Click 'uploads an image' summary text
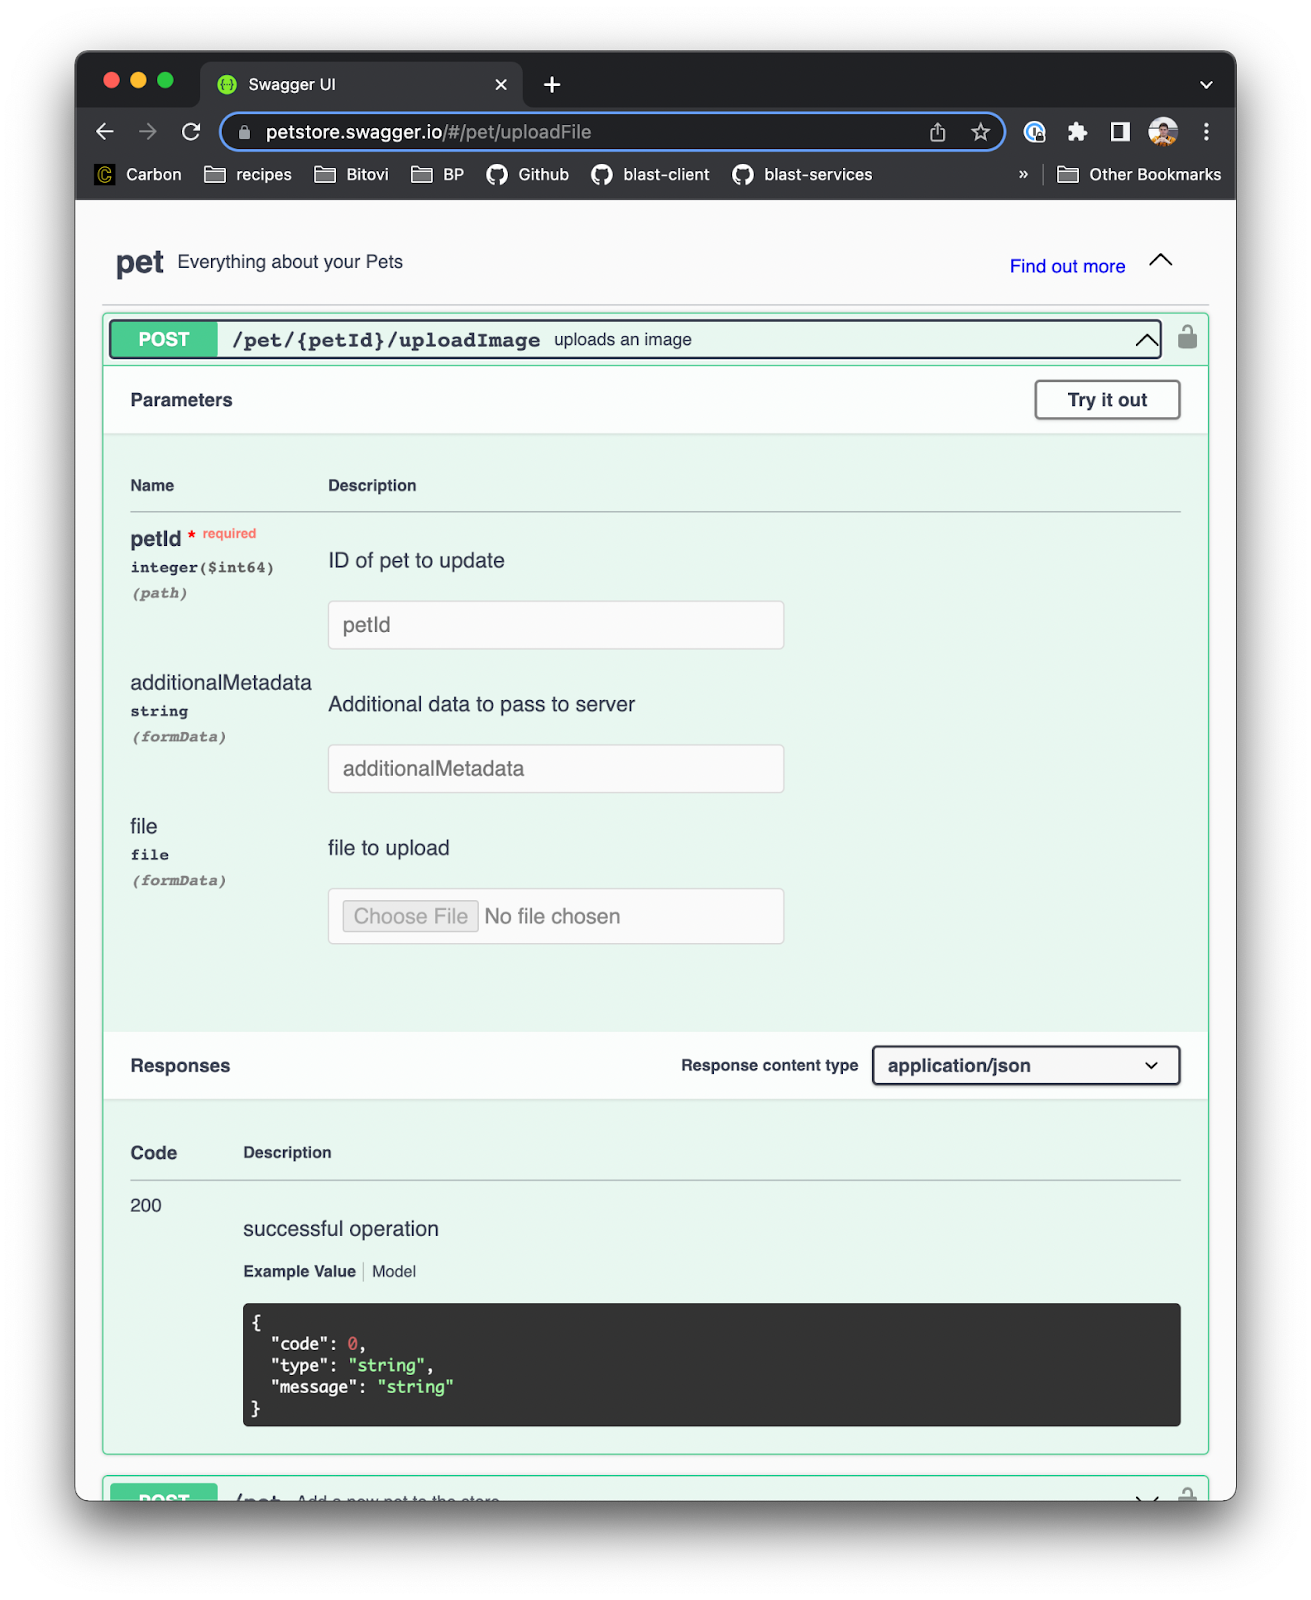 [623, 340]
